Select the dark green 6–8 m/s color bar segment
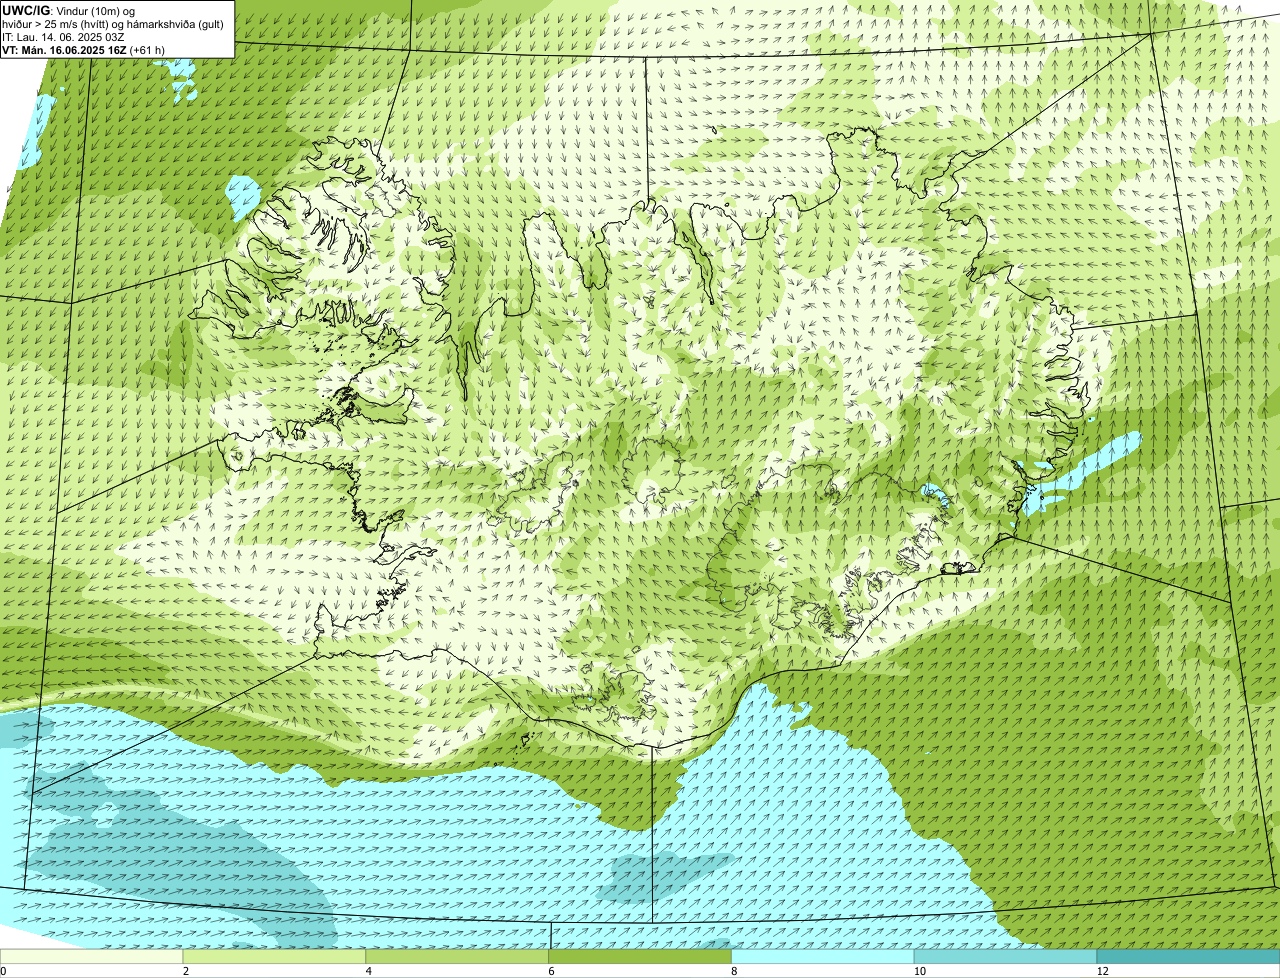Screen dimensions: 1280x978 tap(641, 957)
